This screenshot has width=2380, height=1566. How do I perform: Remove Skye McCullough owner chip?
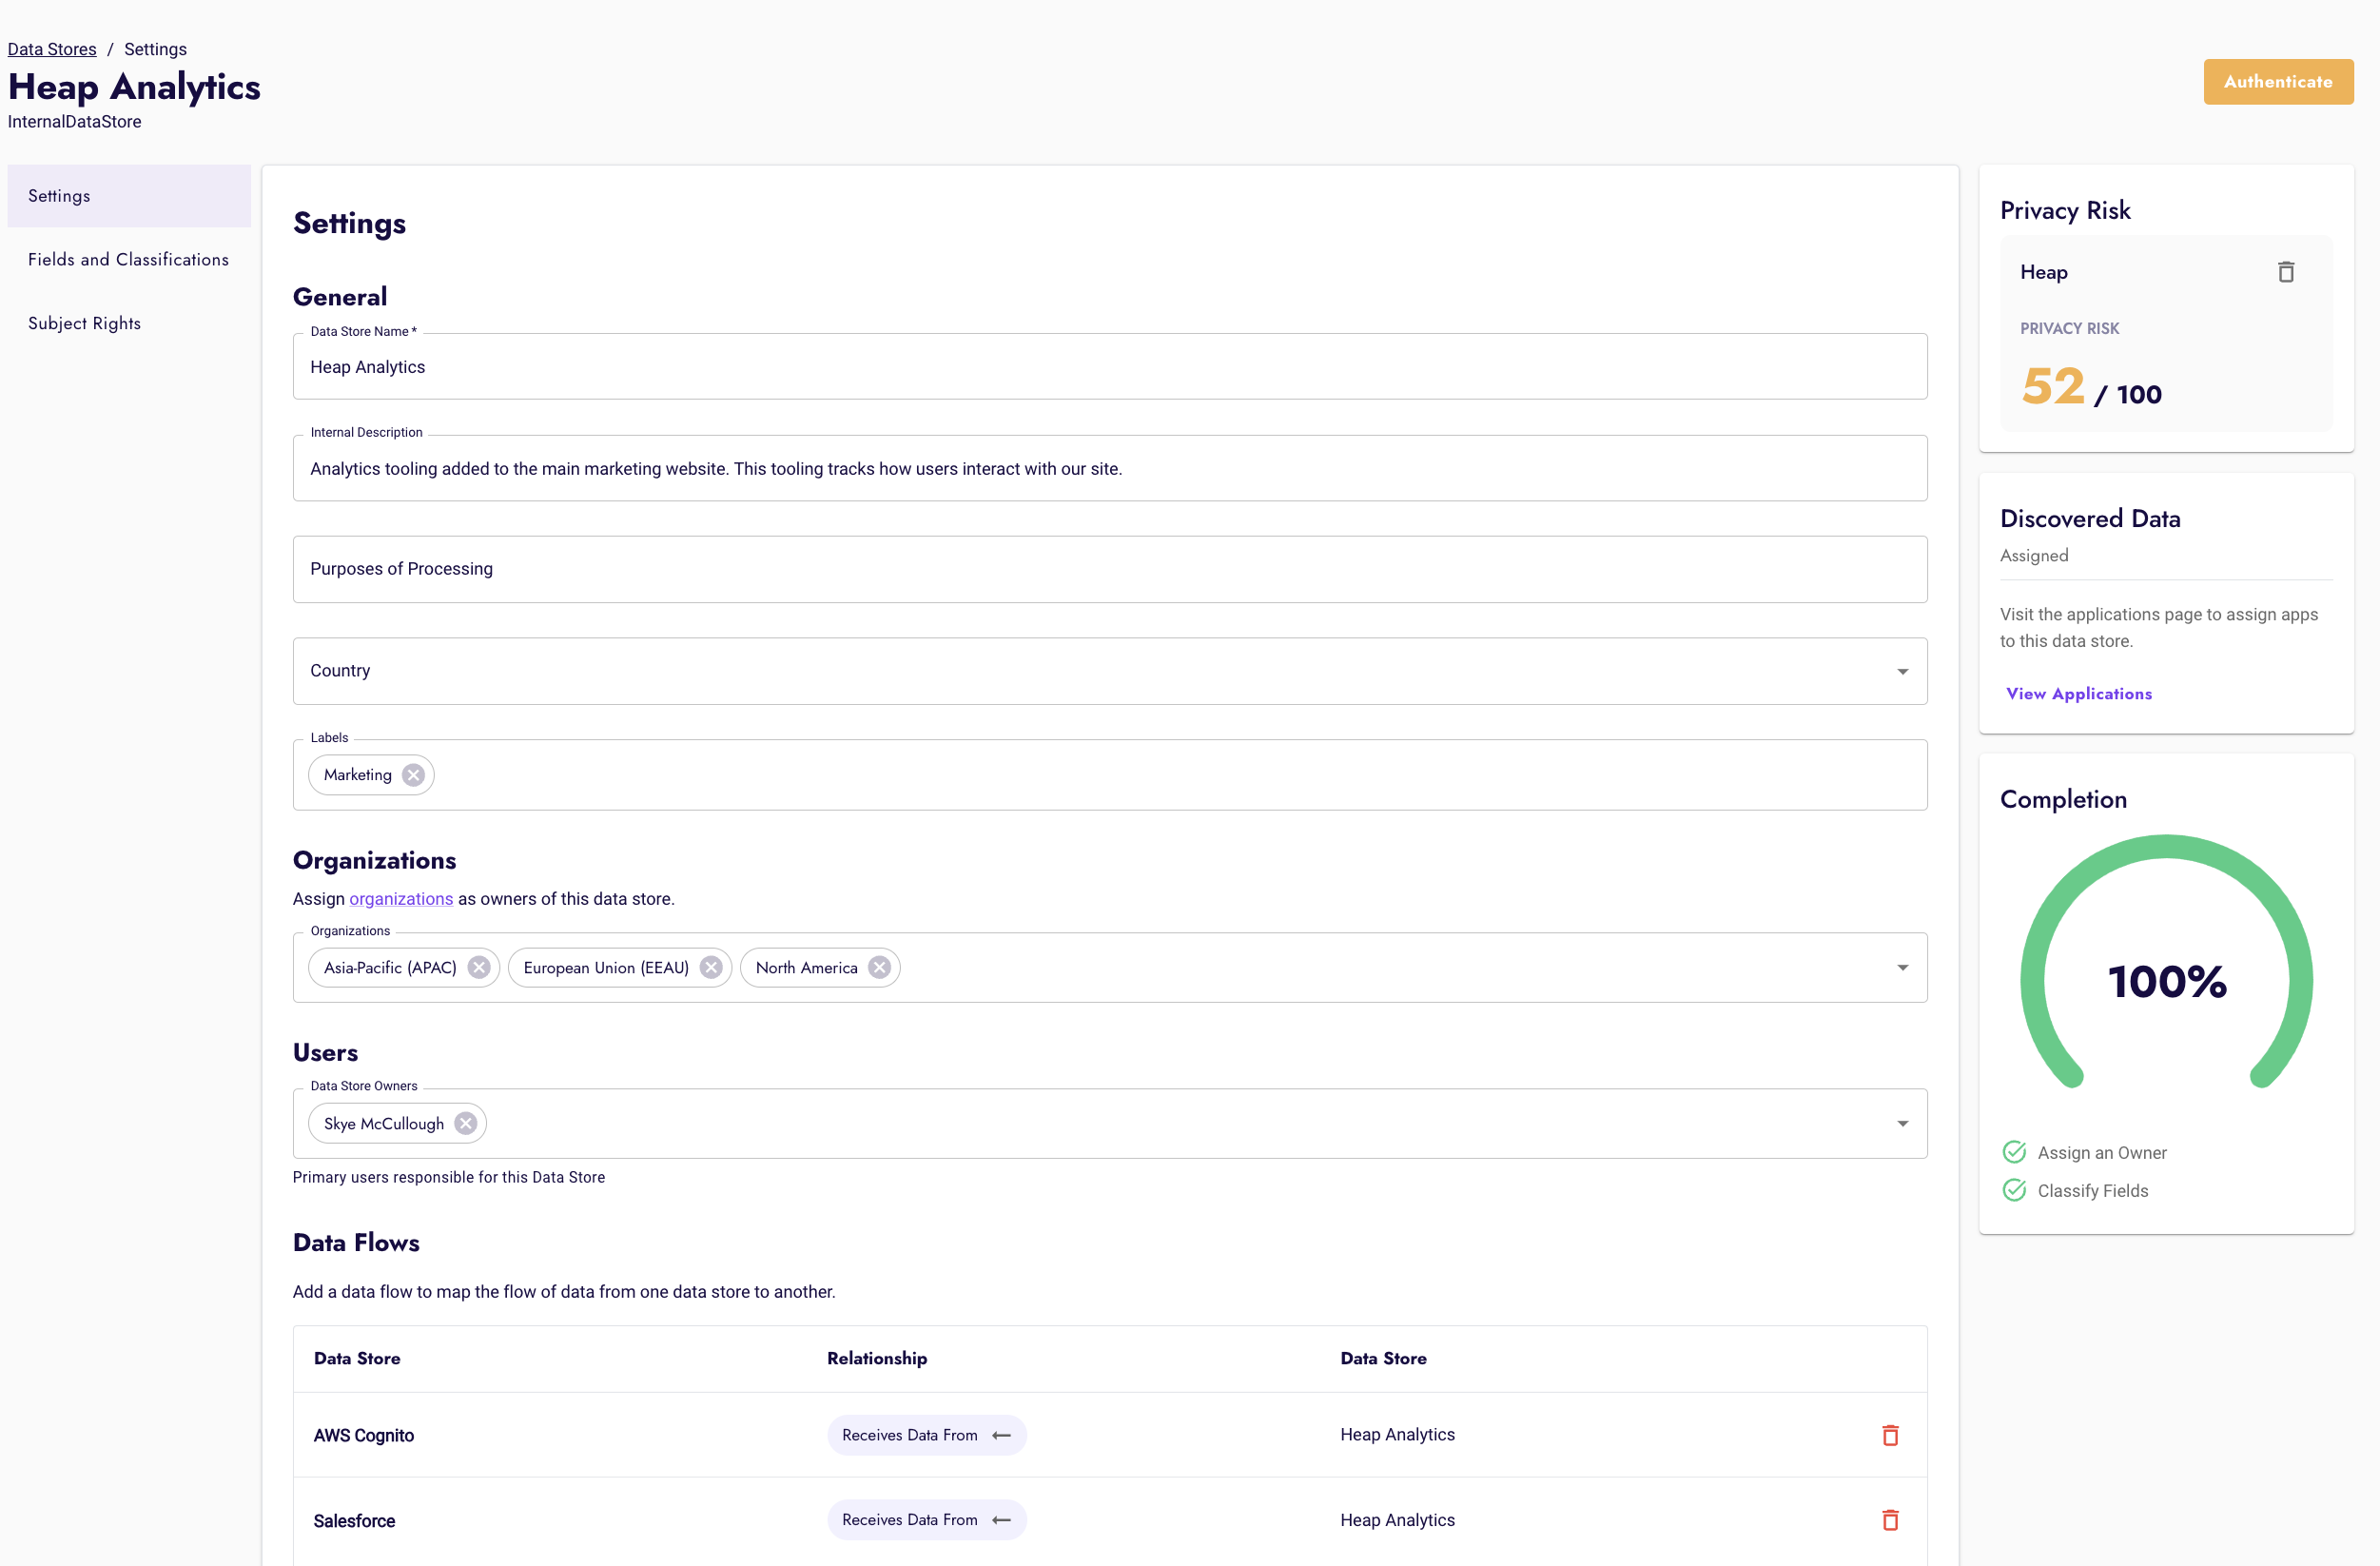[466, 1123]
